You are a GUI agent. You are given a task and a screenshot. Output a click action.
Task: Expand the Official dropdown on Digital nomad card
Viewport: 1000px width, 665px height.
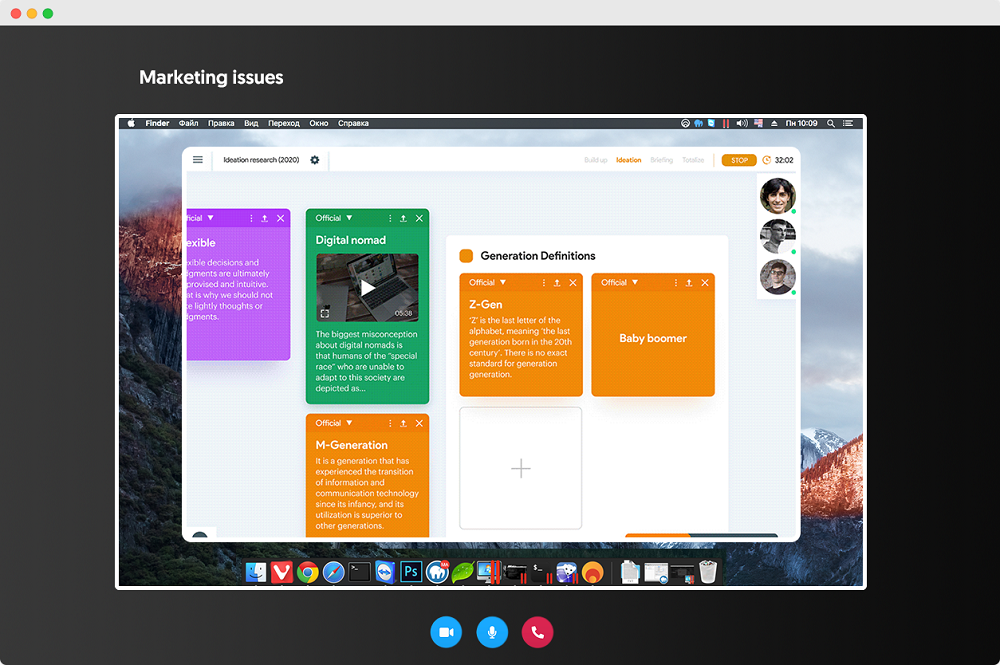(349, 218)
